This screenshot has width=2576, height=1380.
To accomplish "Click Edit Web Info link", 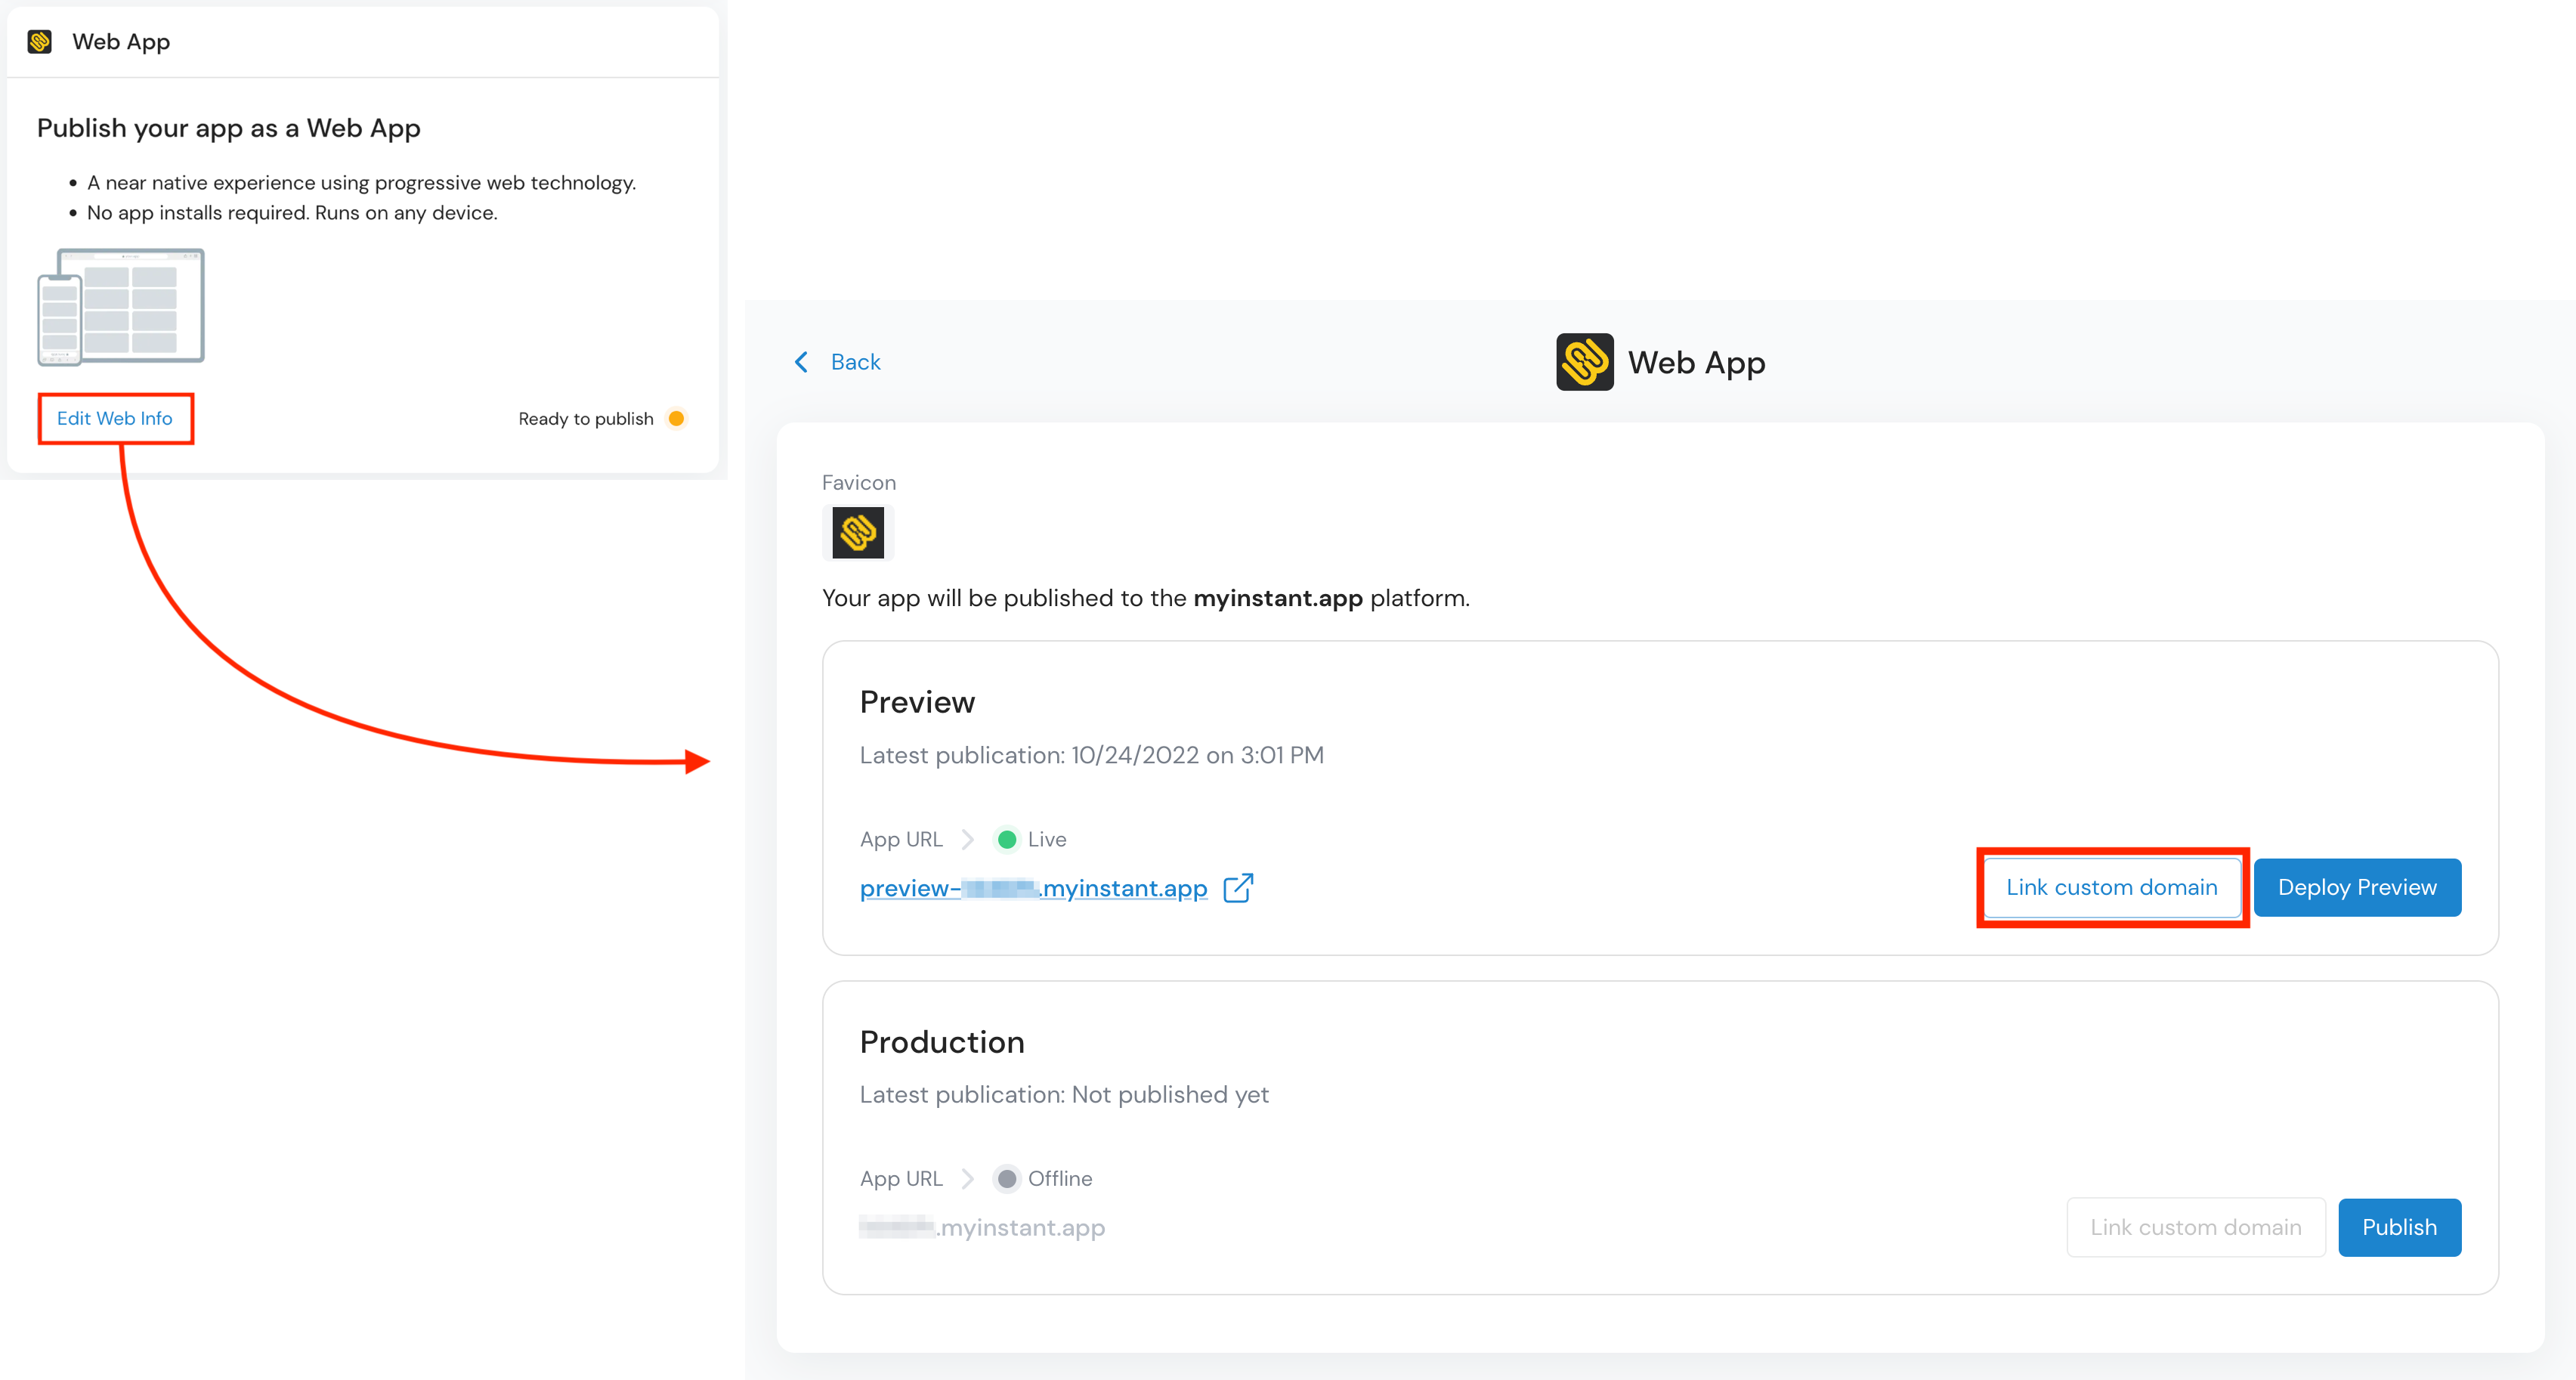I will [115, 419].
